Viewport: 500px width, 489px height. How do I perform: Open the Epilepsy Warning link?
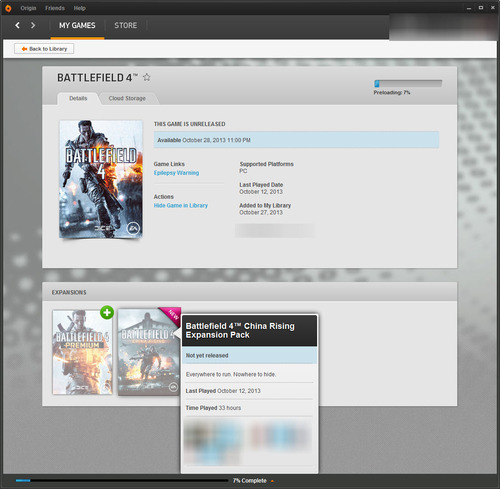[x=176, y=173]
